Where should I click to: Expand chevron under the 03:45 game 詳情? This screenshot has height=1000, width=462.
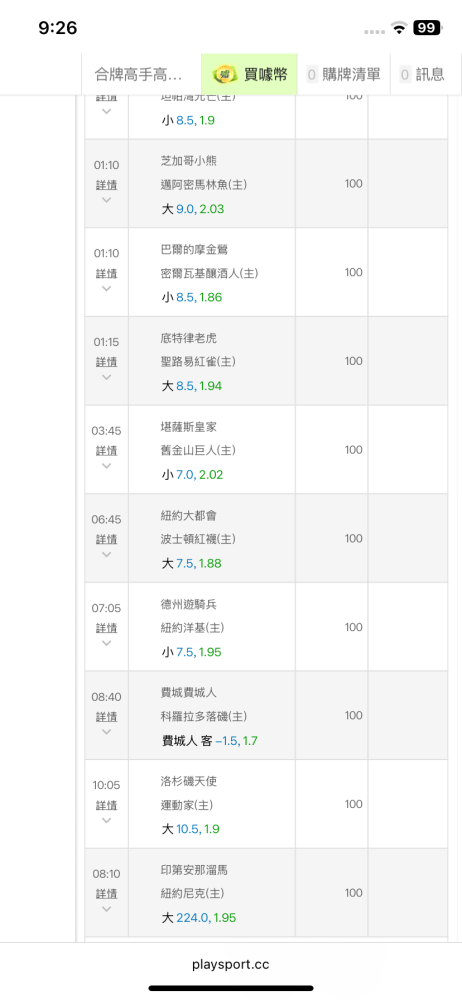tap(107, 466)
